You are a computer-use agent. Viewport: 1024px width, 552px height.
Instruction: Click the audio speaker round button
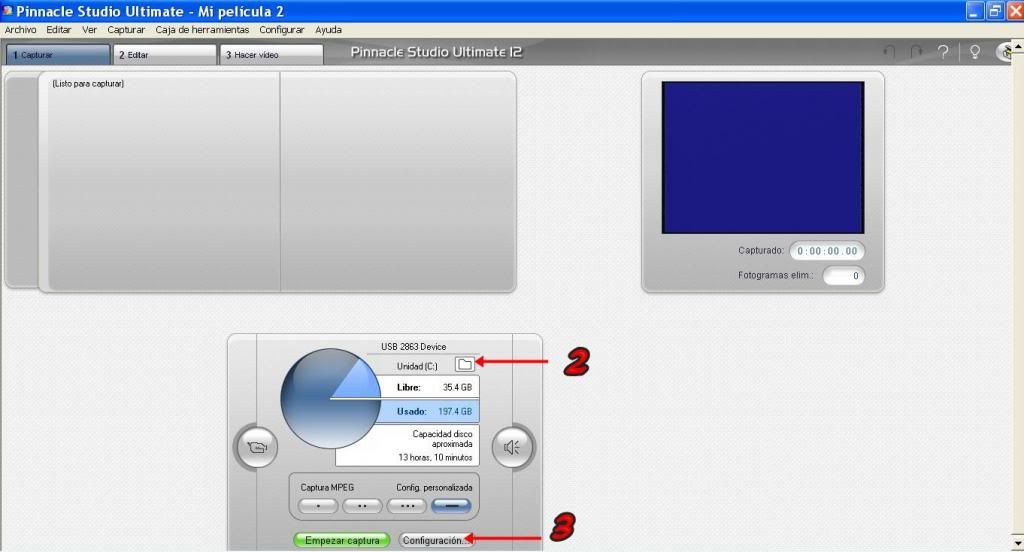pyautogui.click(x=512, y=447)
